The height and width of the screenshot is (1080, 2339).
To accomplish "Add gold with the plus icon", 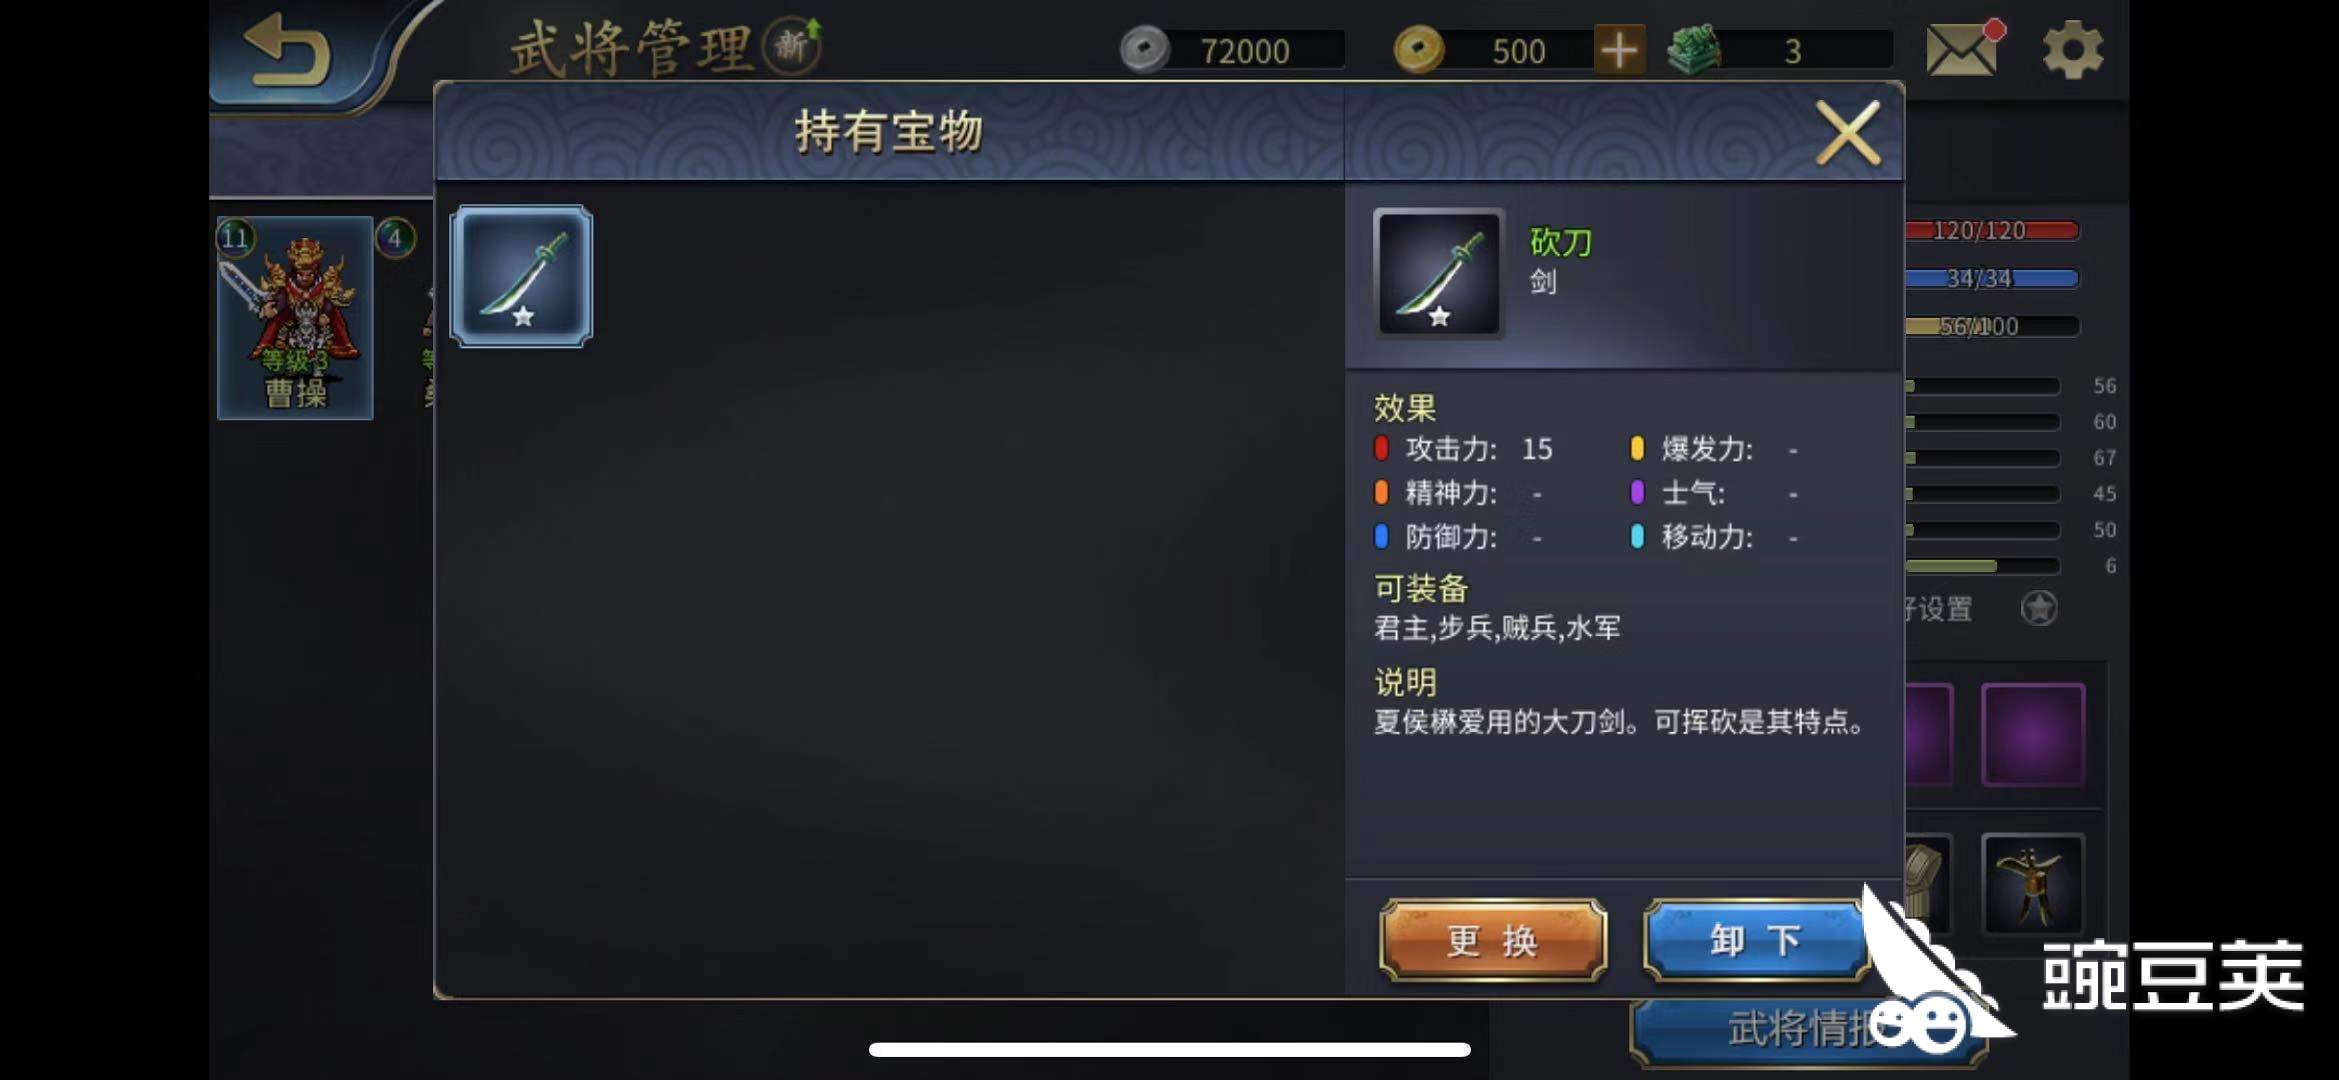I will [x=1619, y=50].
